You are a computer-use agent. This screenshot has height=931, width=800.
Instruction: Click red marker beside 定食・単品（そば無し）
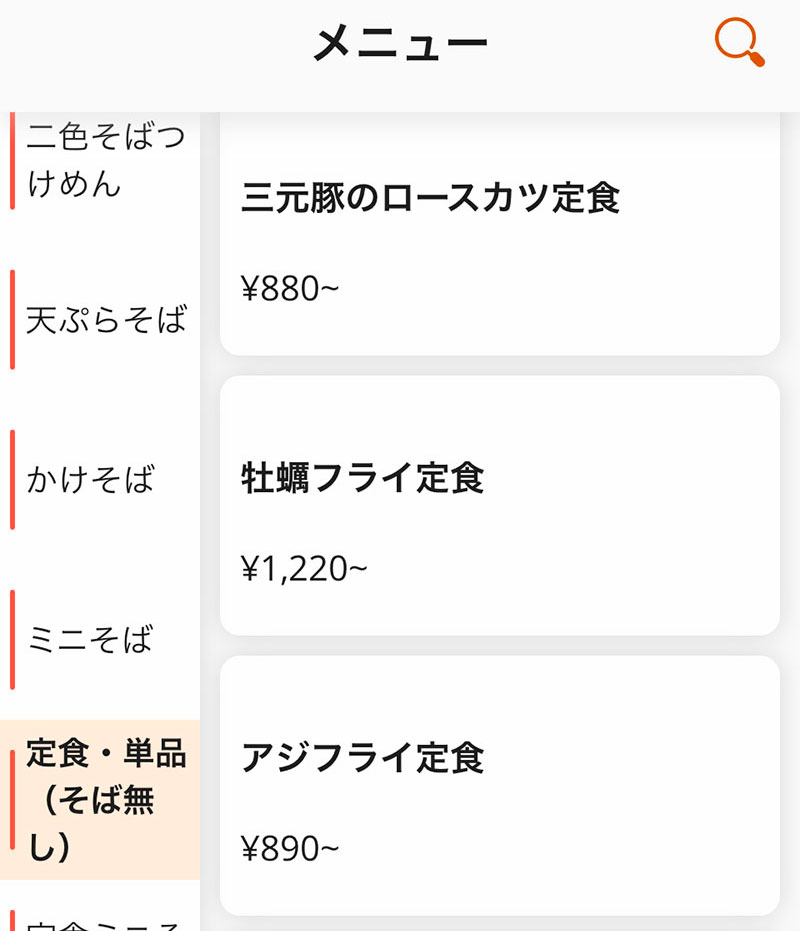[12, 800]
